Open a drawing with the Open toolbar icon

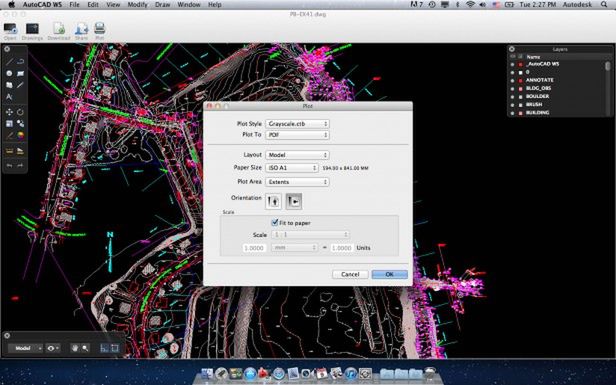click(10, 29)
